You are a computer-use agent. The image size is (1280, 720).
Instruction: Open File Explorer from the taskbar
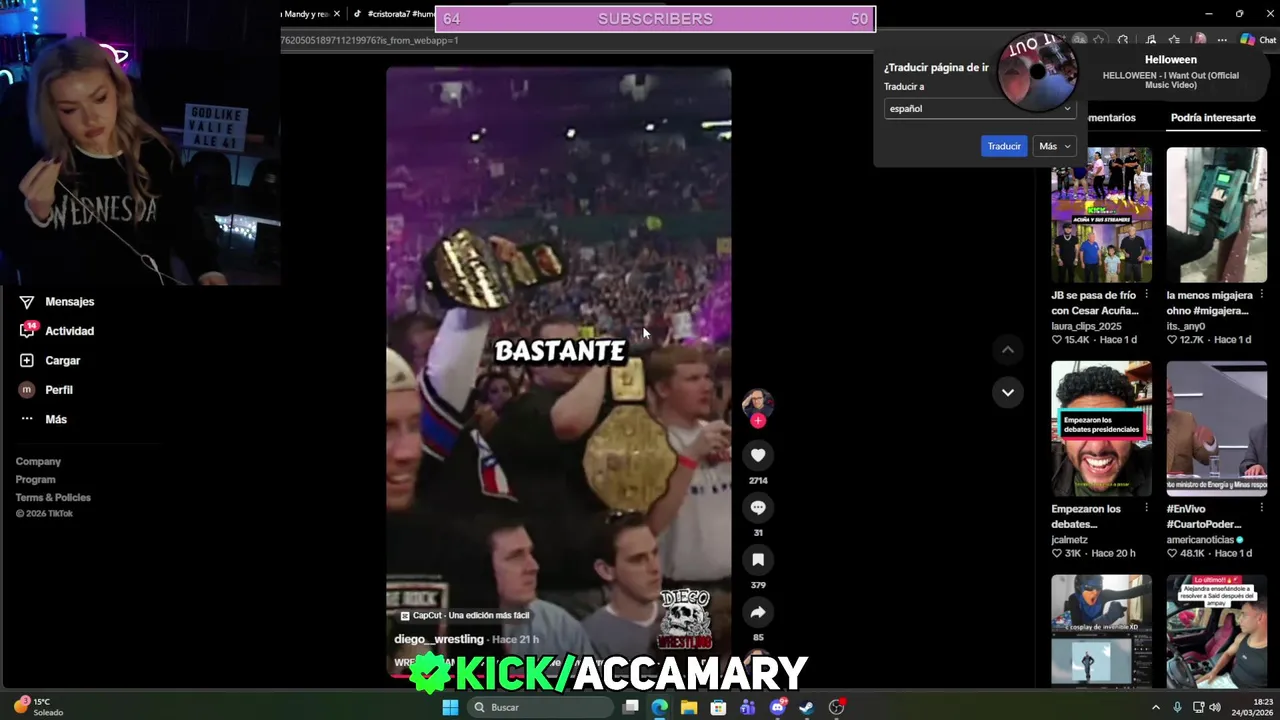(689, 707)
